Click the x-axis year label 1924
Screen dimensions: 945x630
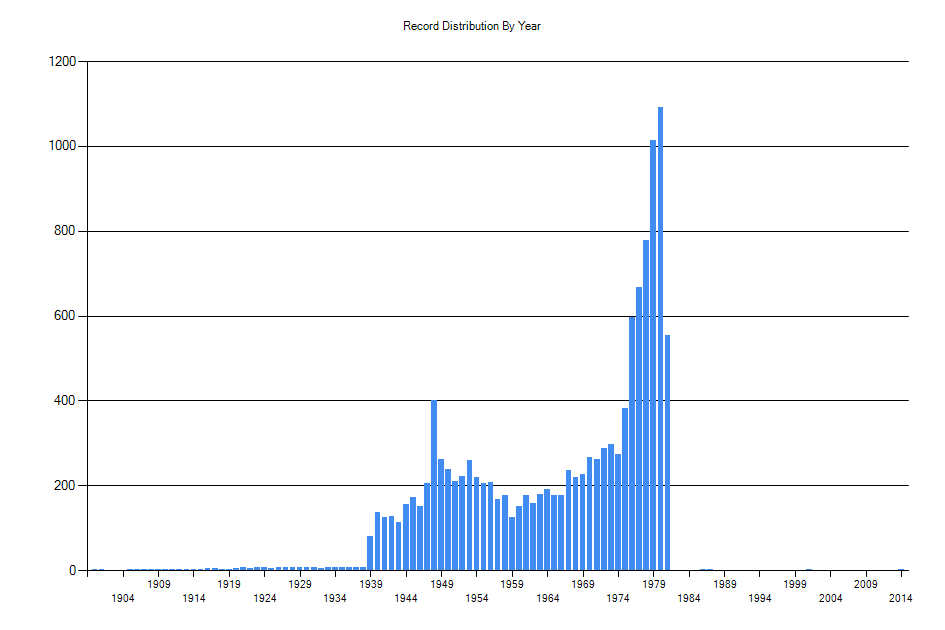pos(265,598)
